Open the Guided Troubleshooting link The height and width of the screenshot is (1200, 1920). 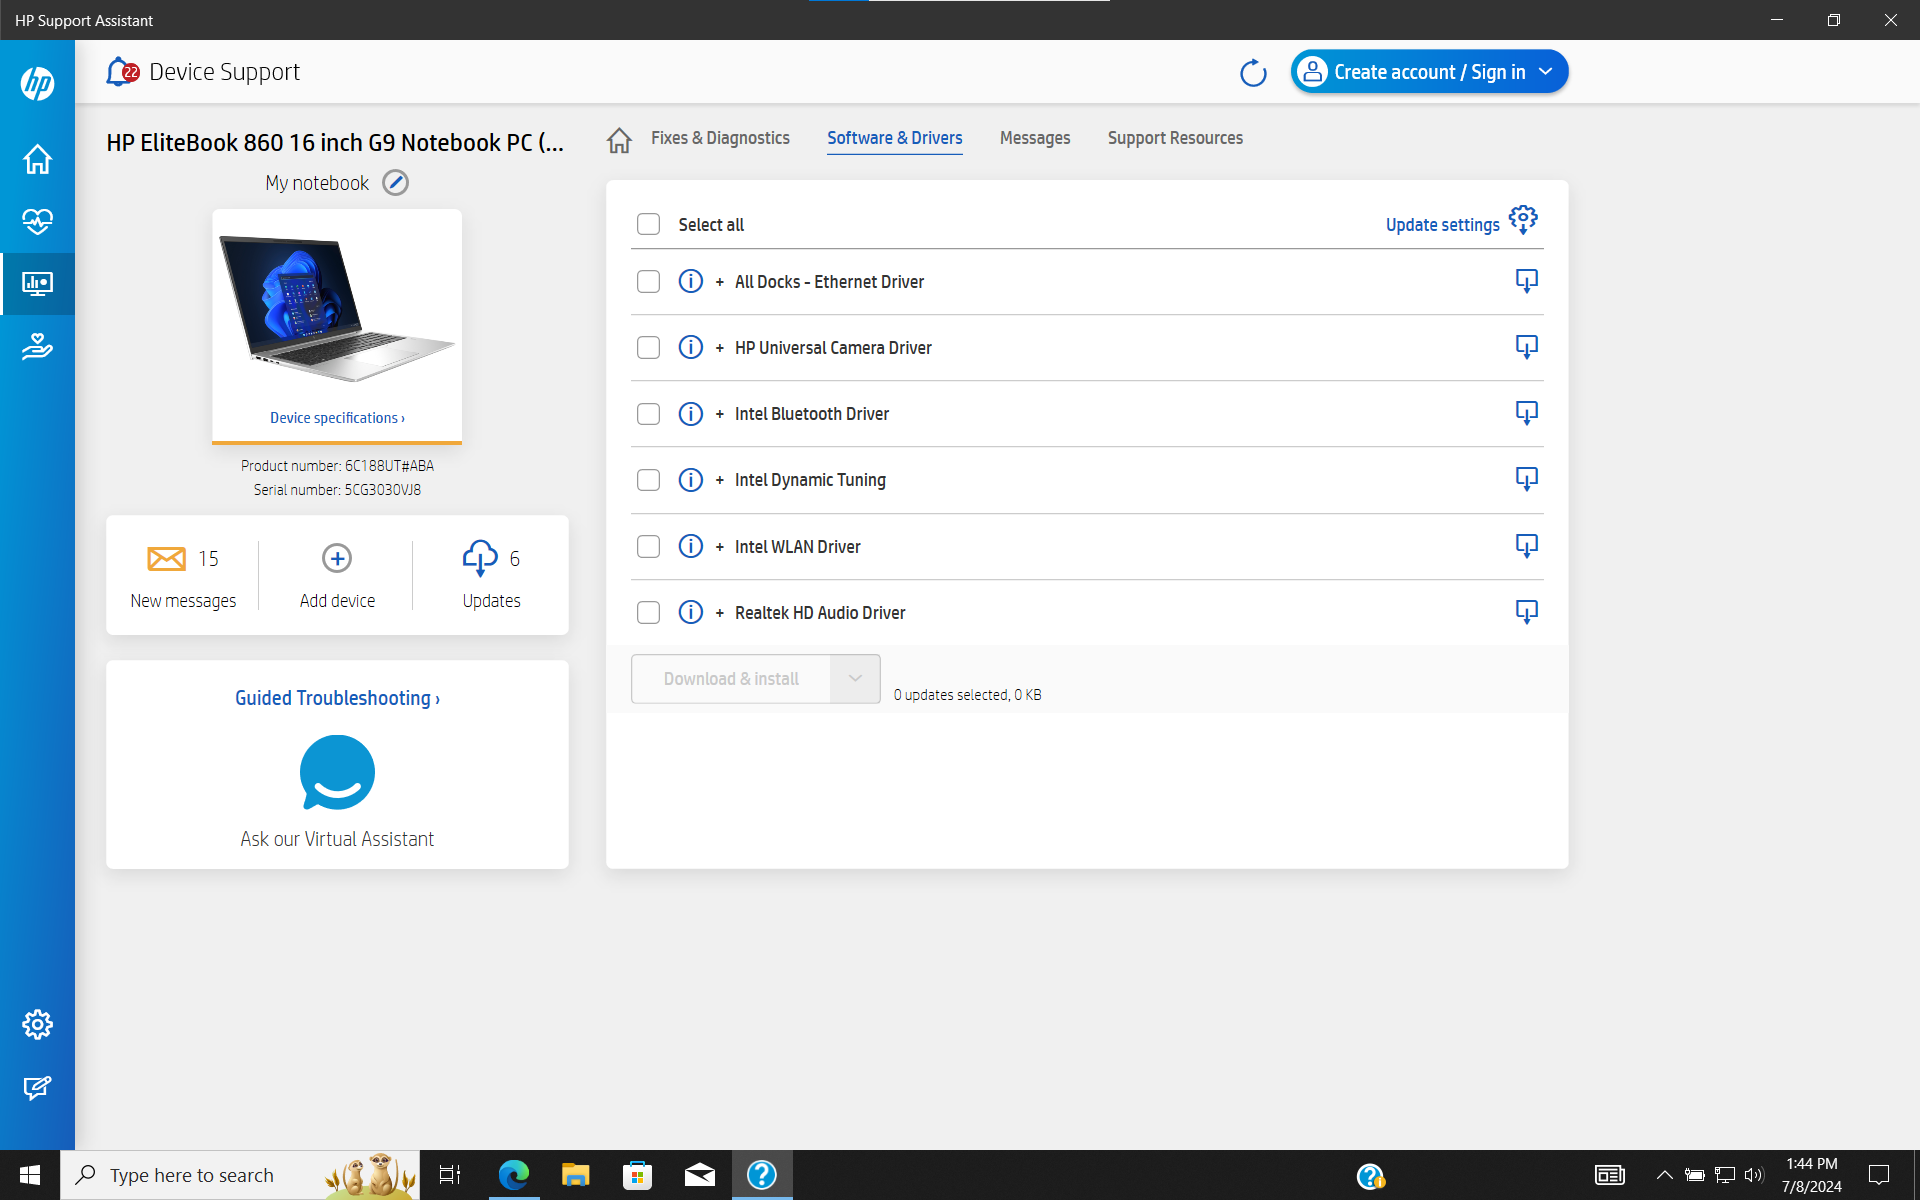[337, 698]
